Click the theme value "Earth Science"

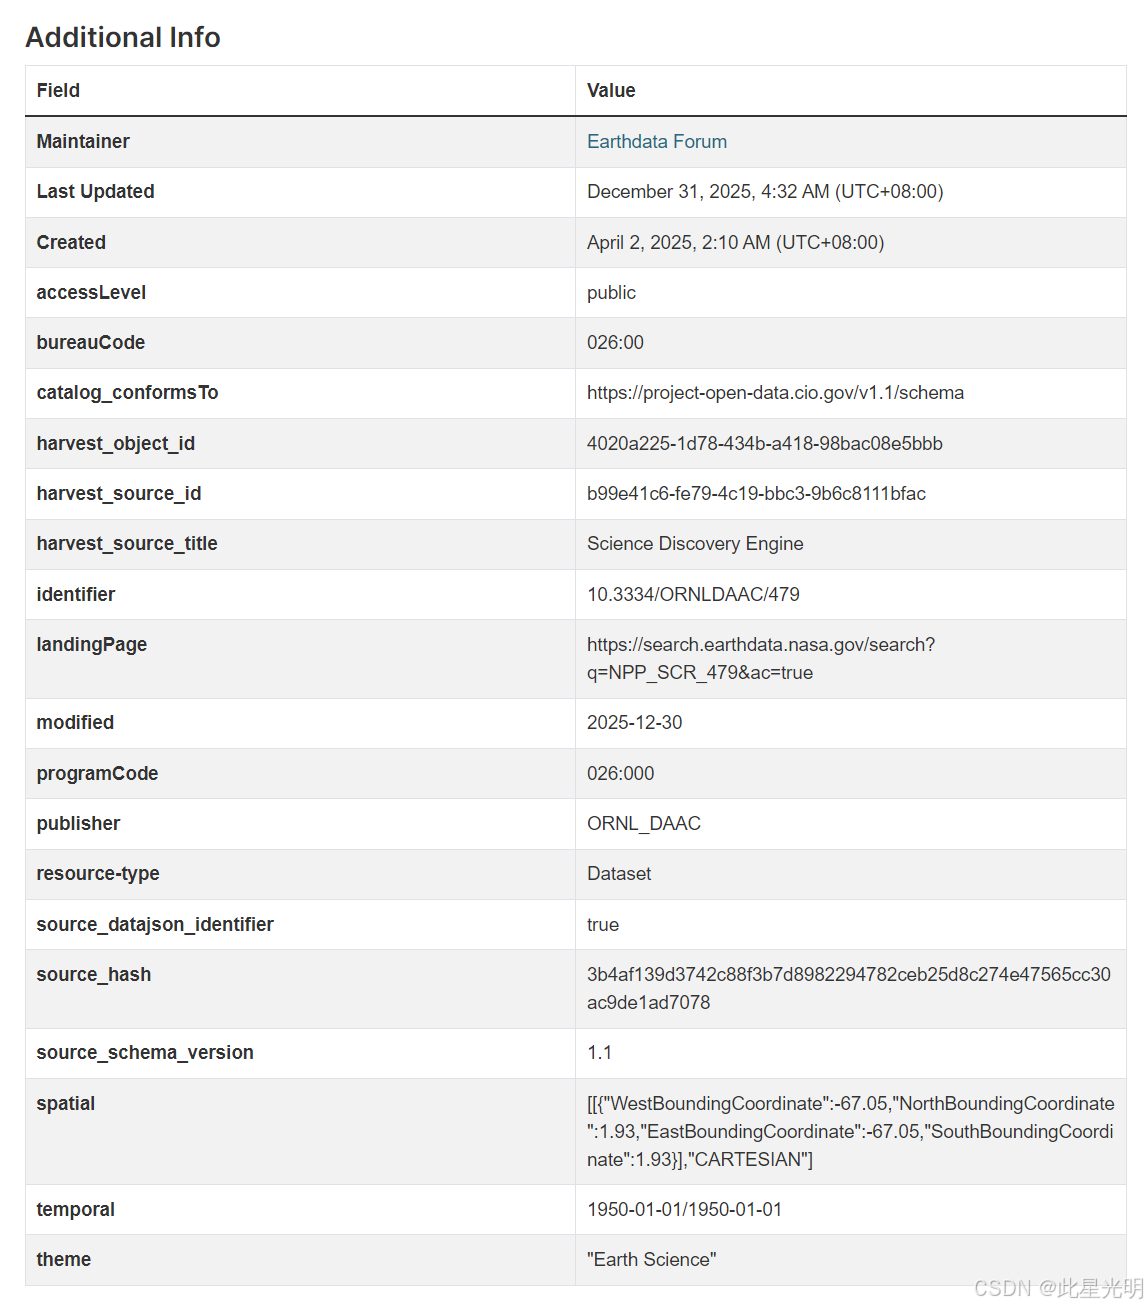[x=651, y=1260]
